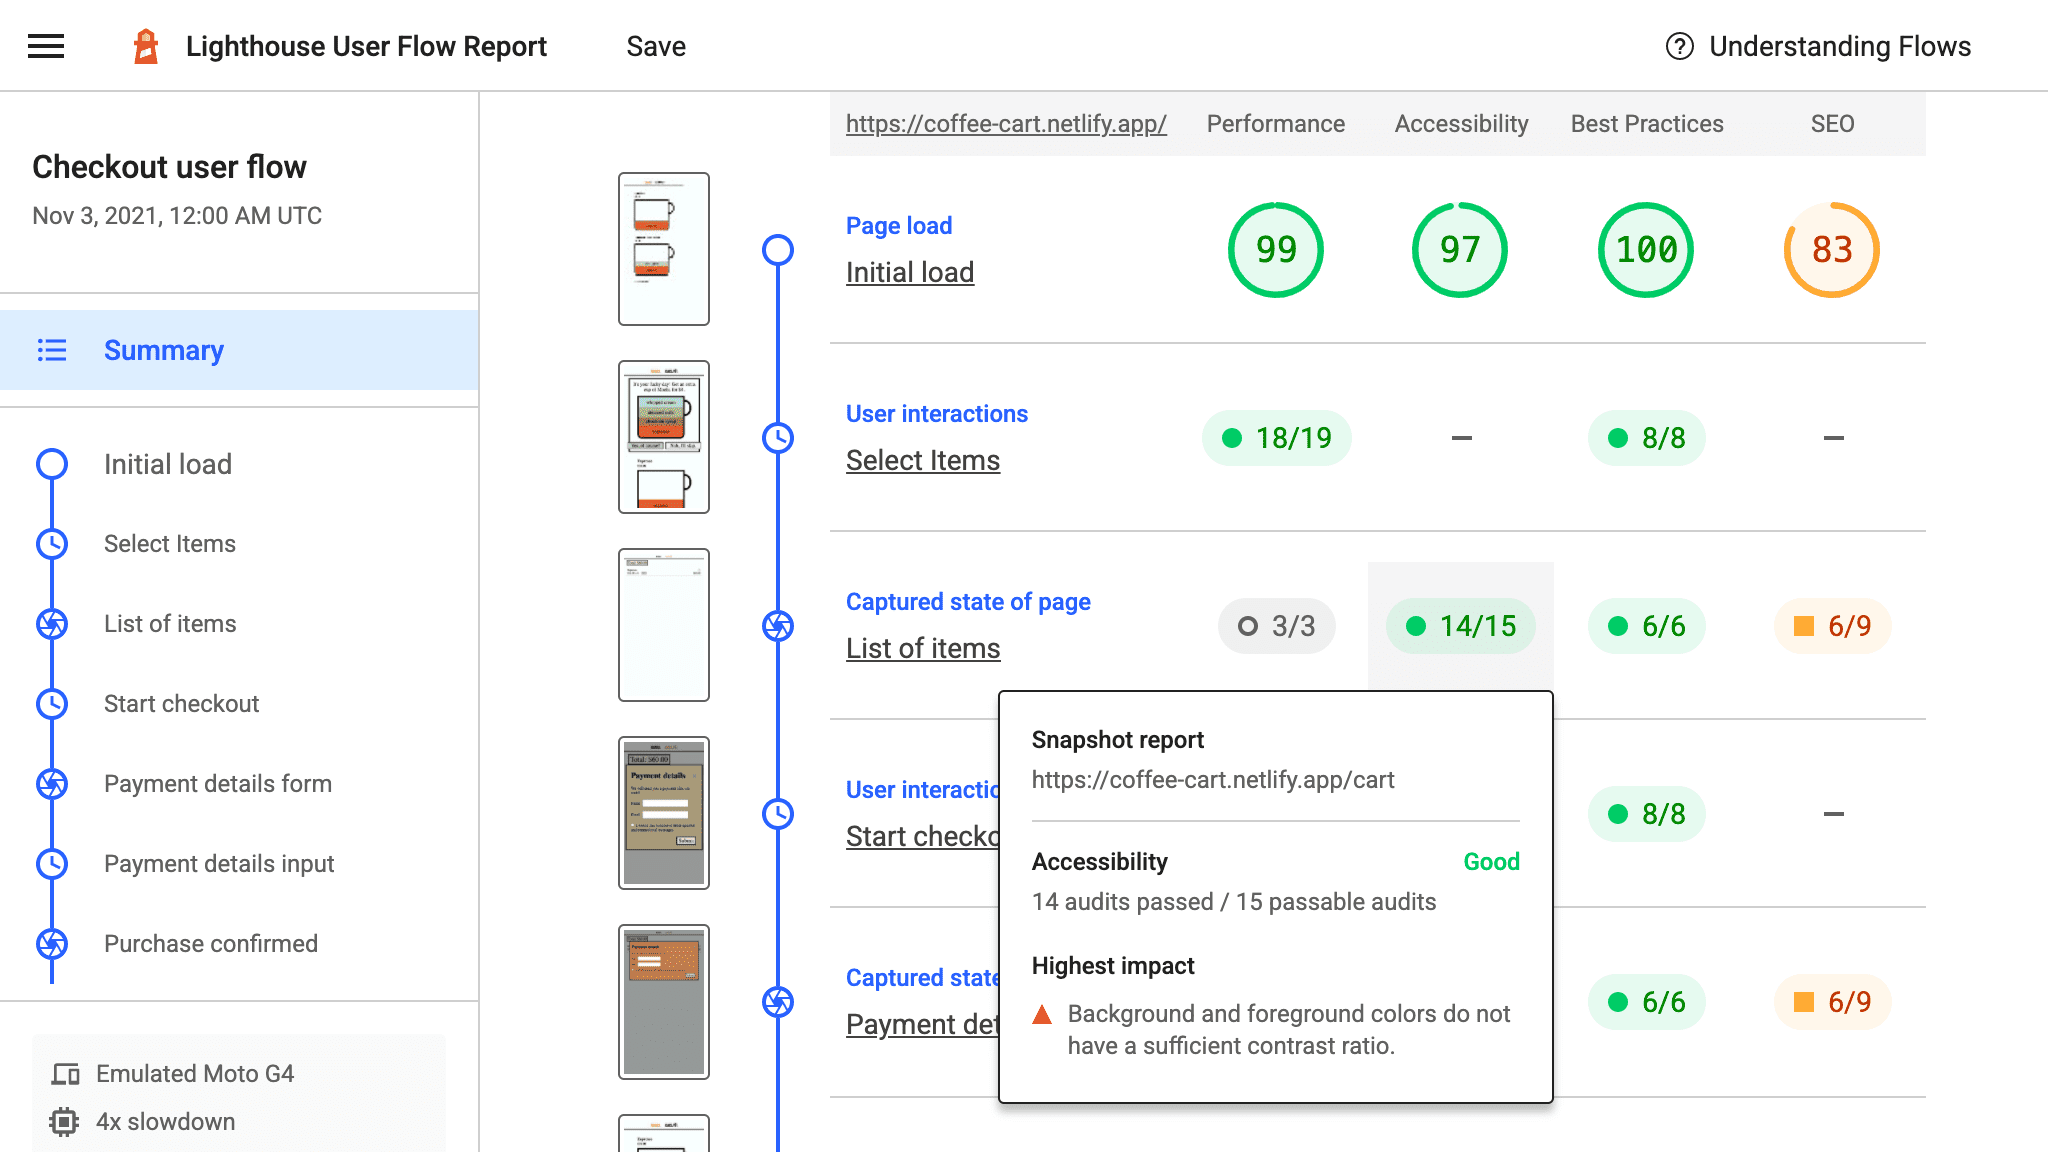Screen dimensions: 2048x1152
Task: Select the Accessibility tab
Action: [x=1460, y=122]
